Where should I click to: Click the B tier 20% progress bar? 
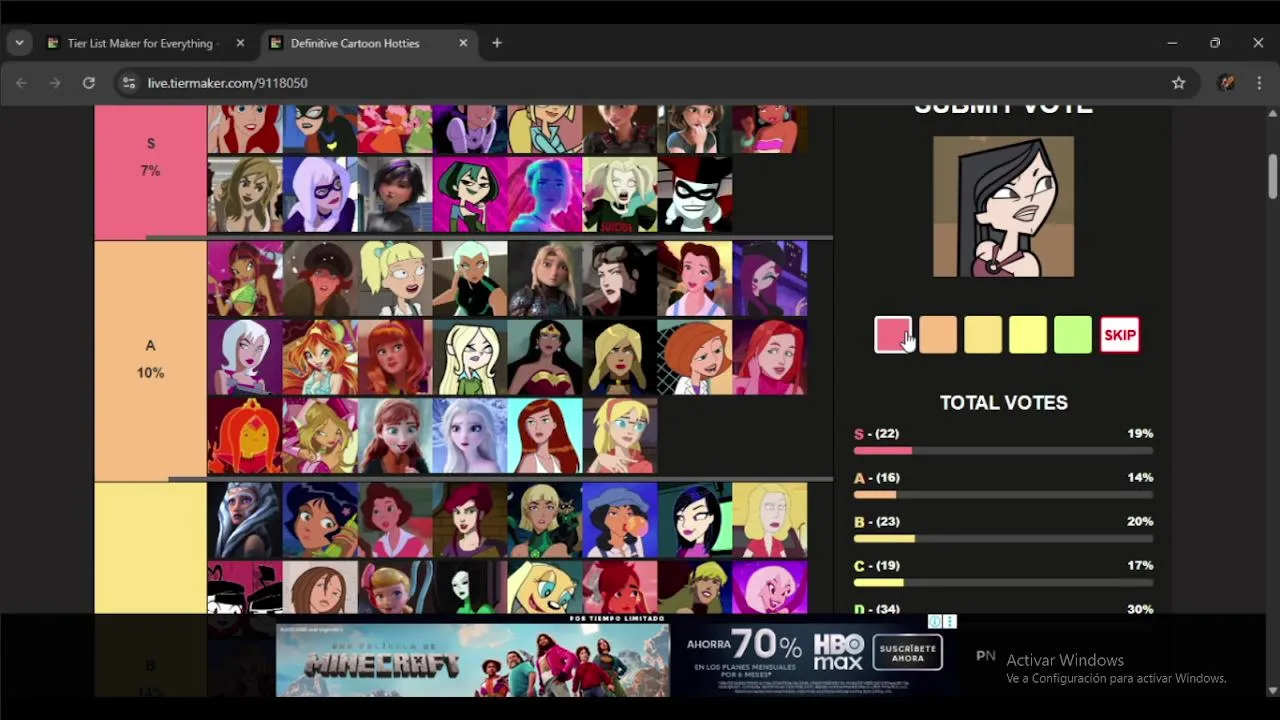1003,539
